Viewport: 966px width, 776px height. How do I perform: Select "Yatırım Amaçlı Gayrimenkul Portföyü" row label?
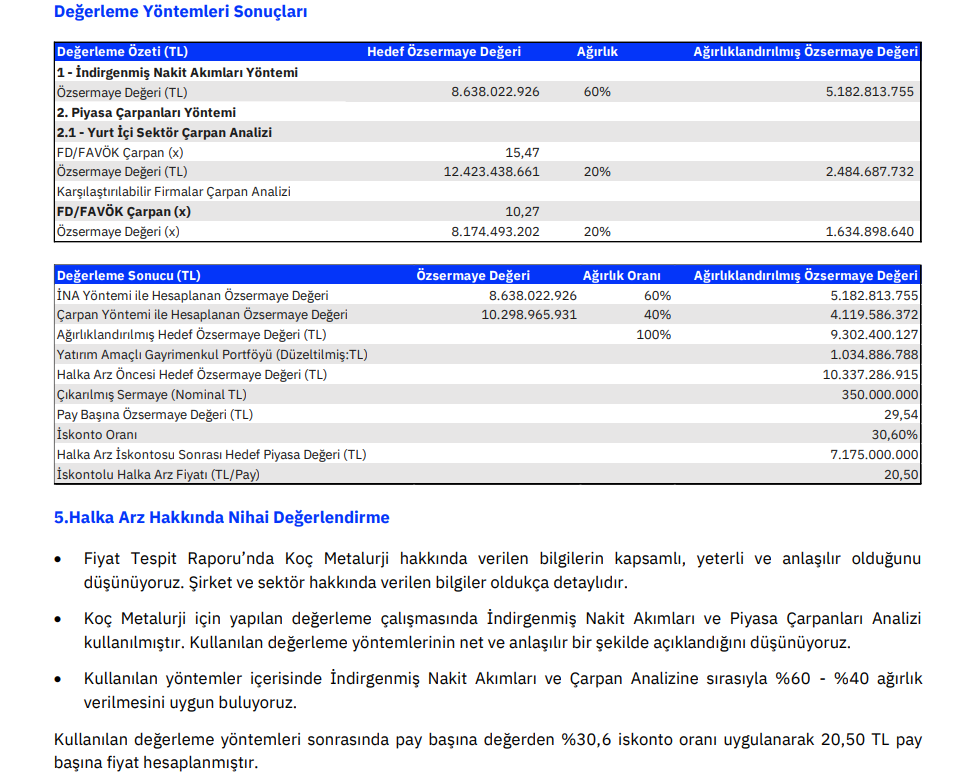coord(212,355)
